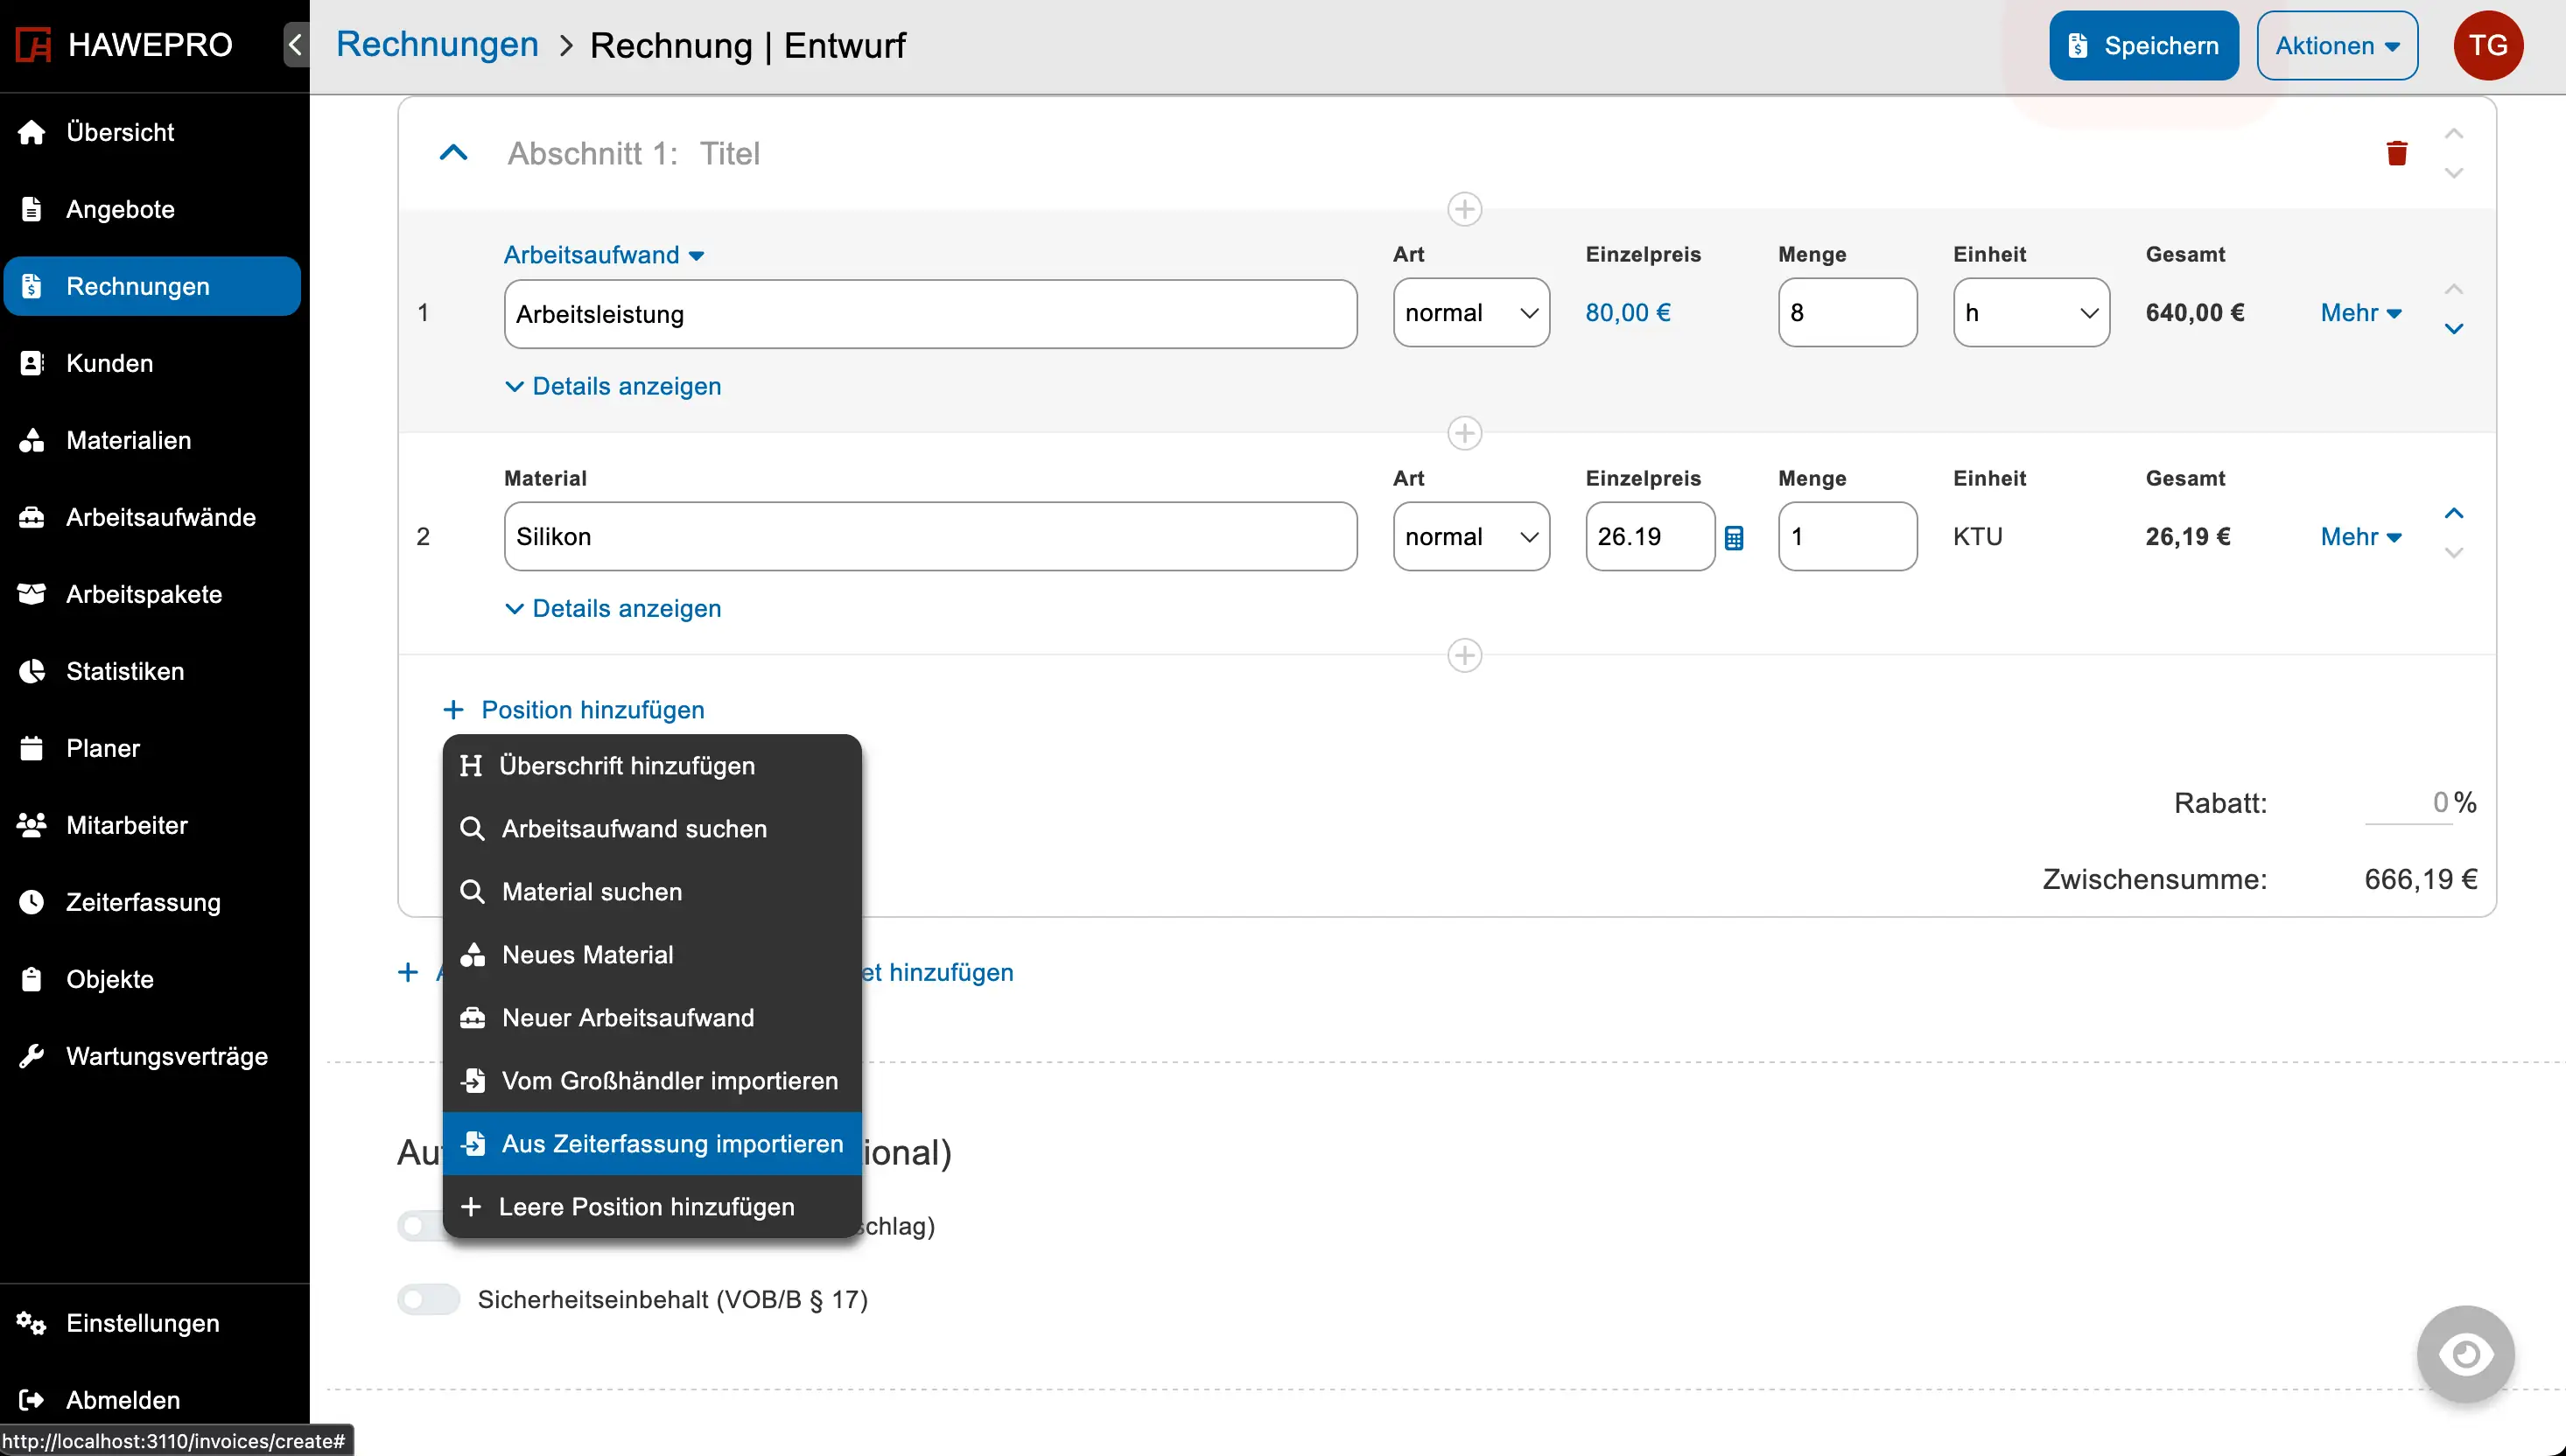Screen dimensions: 2566x1456
Task: Click the Speichern button
Action: point(2143,45)
